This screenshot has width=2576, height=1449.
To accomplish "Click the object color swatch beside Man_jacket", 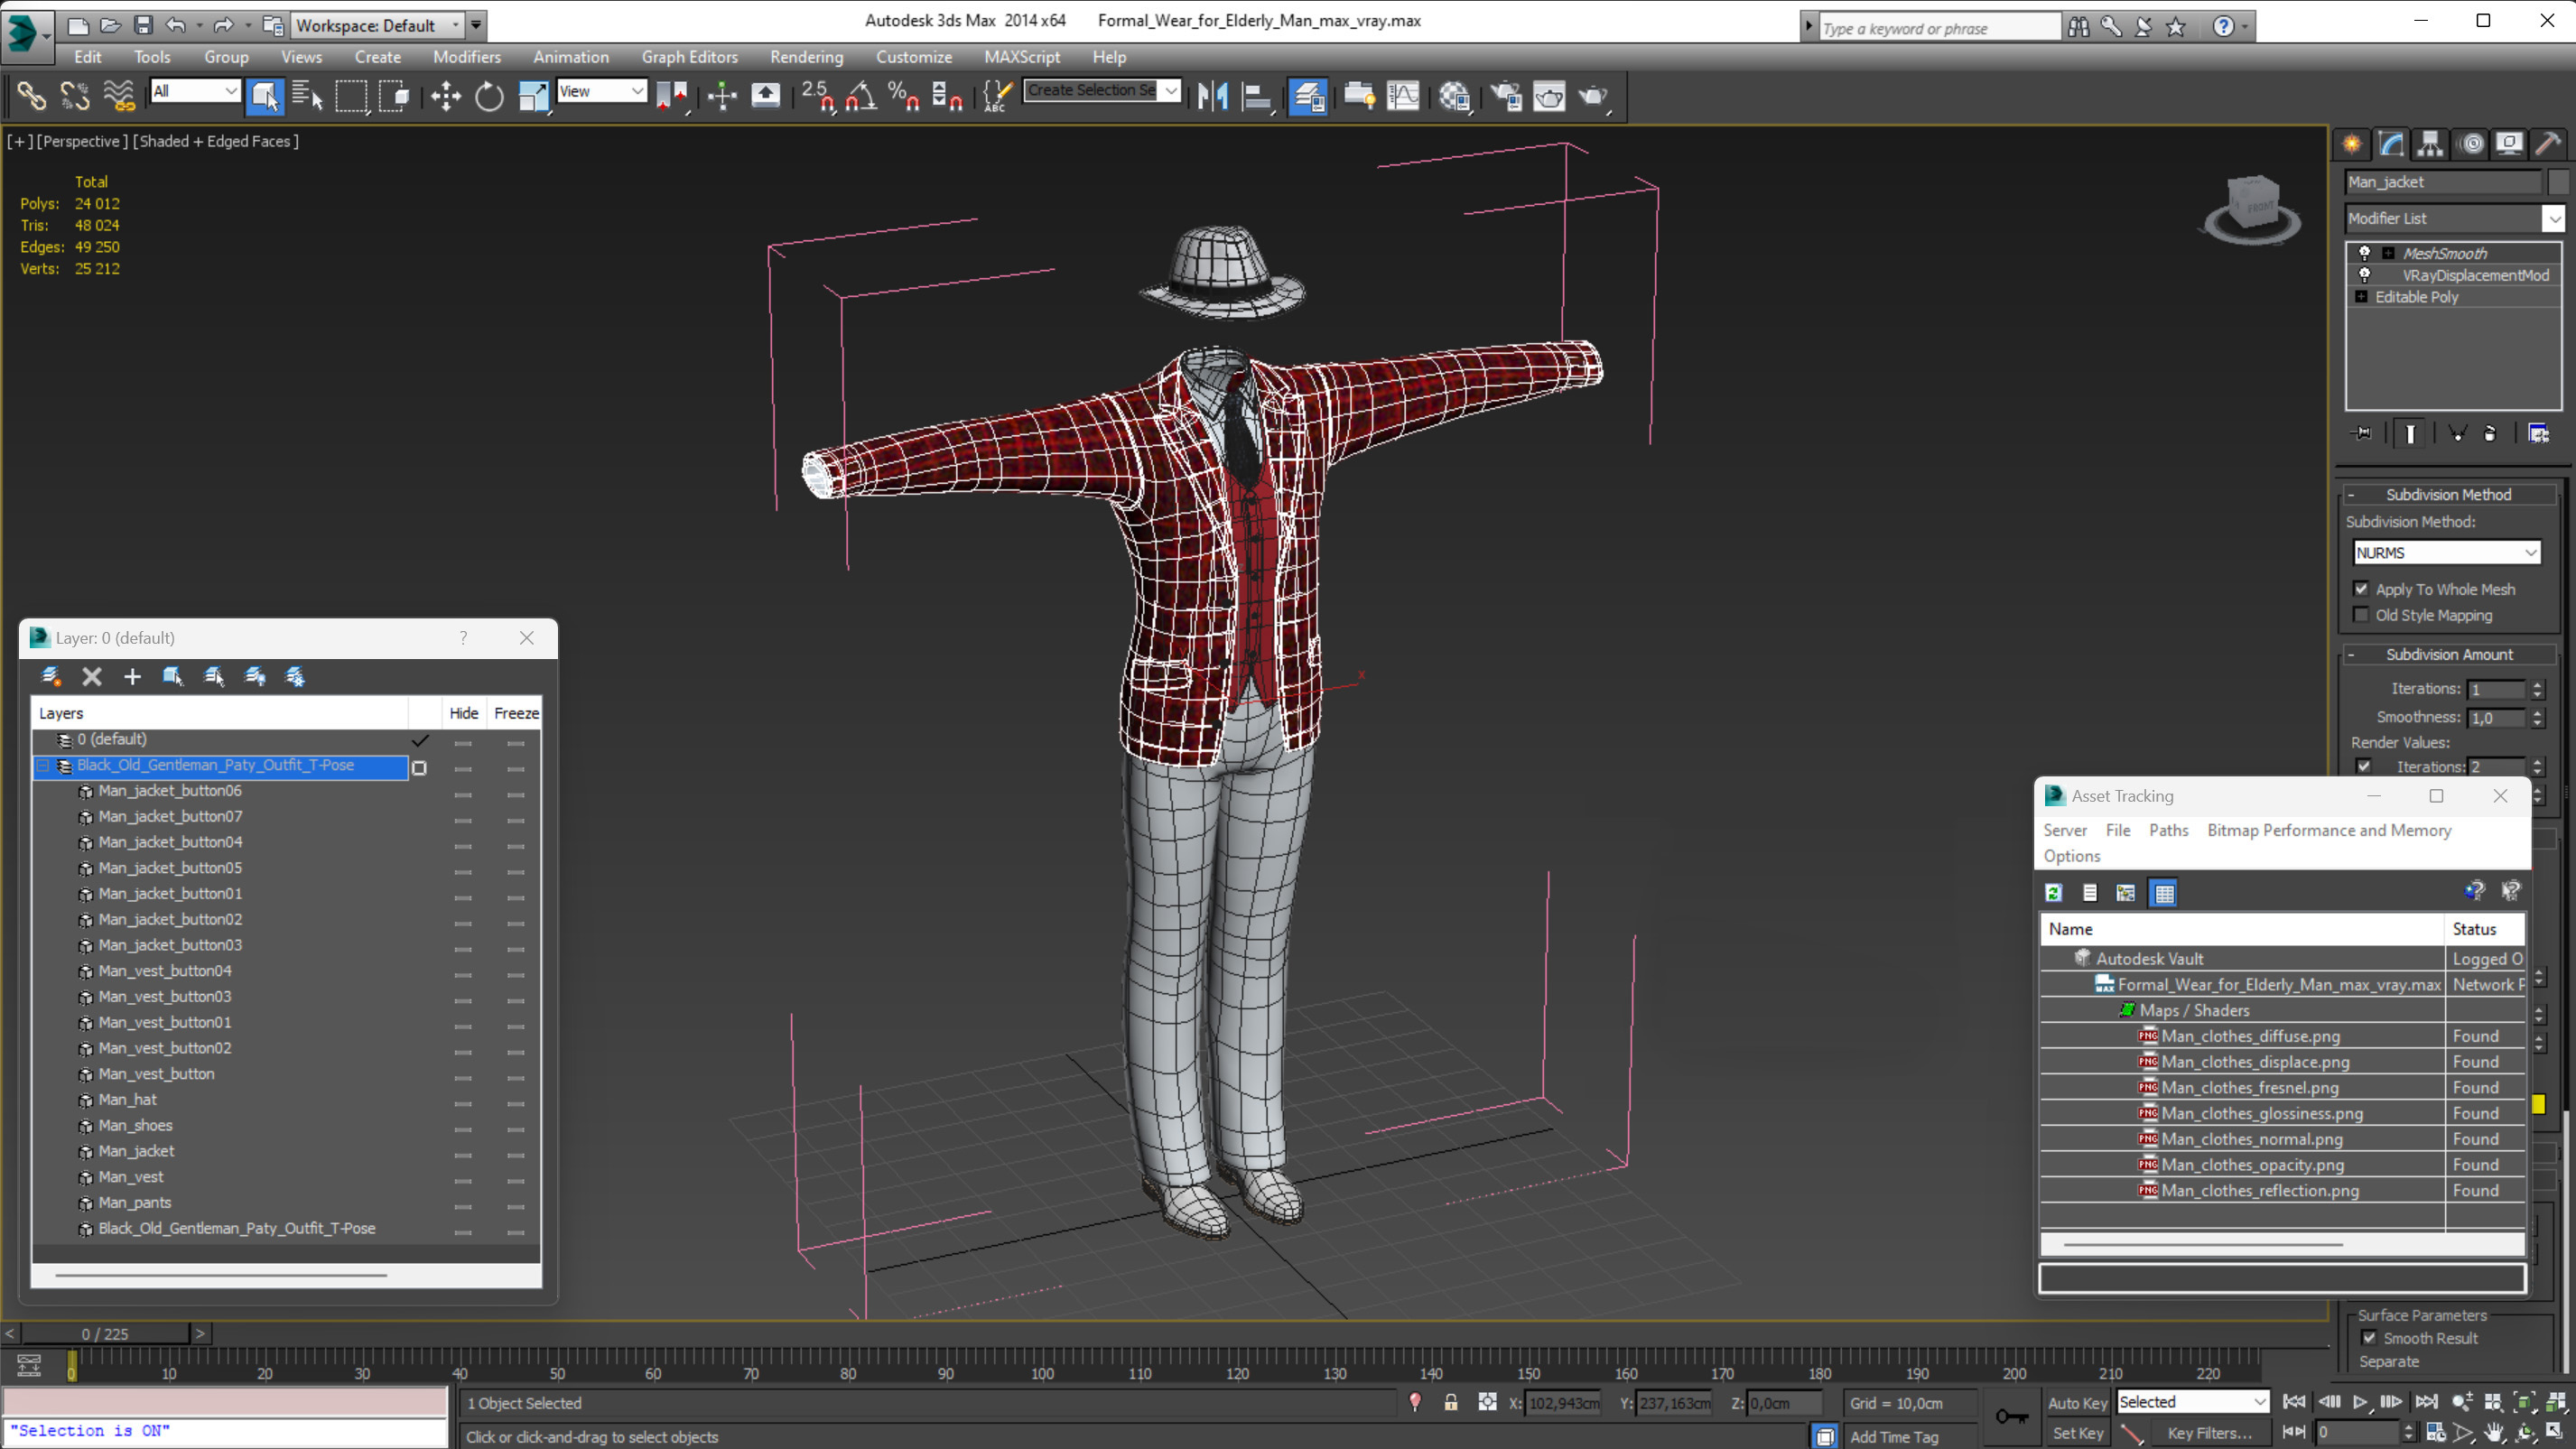I will [2558, 182].
